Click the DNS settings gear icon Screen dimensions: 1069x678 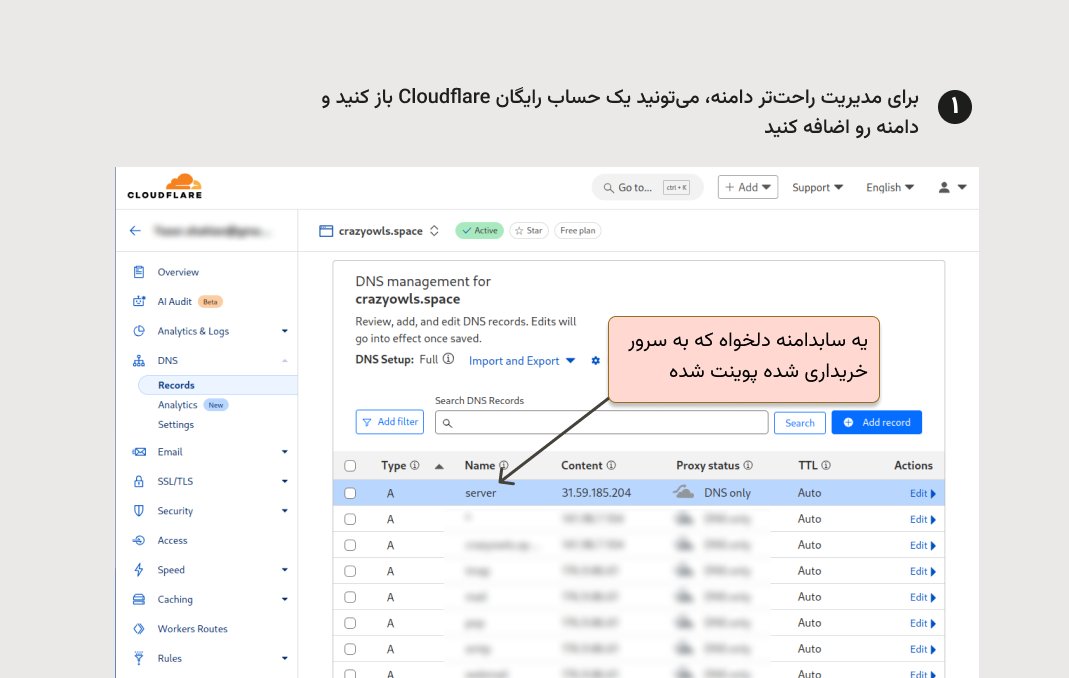pyautogui.click(x=596, y=360)
